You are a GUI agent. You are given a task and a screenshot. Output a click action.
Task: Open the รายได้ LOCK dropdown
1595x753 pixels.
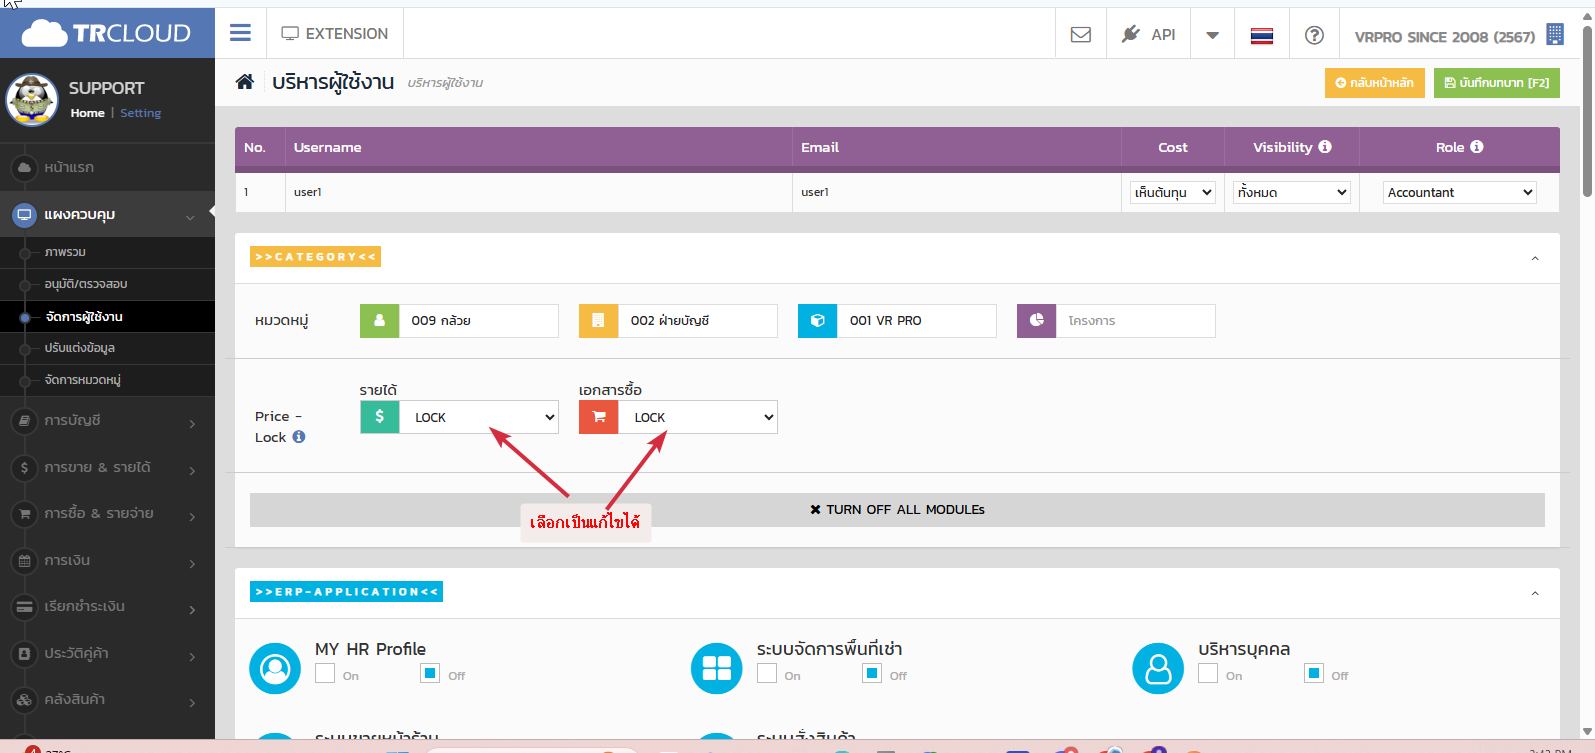click(x=478, y=417)
